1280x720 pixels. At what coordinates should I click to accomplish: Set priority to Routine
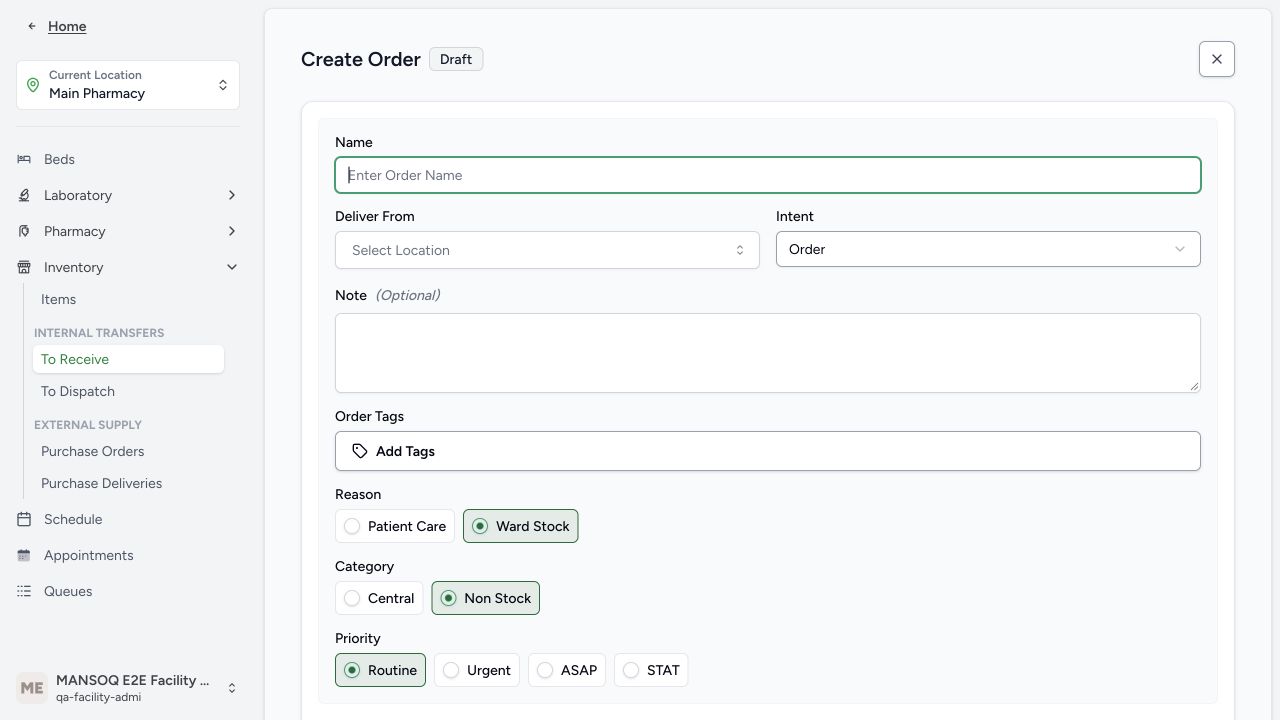pyautogui.click(x=380, y=670)
